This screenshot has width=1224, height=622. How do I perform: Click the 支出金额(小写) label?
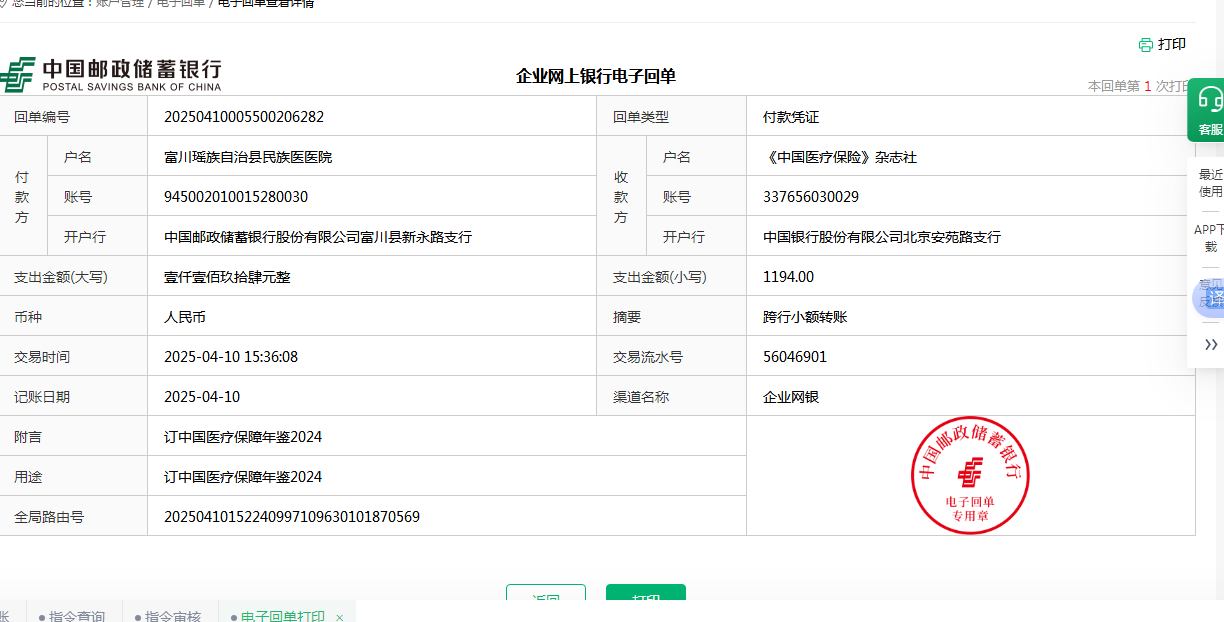coord(660,277)
